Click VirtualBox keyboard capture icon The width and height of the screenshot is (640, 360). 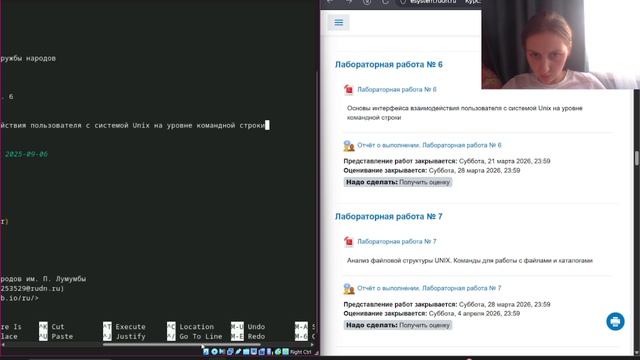pos(285,351)
